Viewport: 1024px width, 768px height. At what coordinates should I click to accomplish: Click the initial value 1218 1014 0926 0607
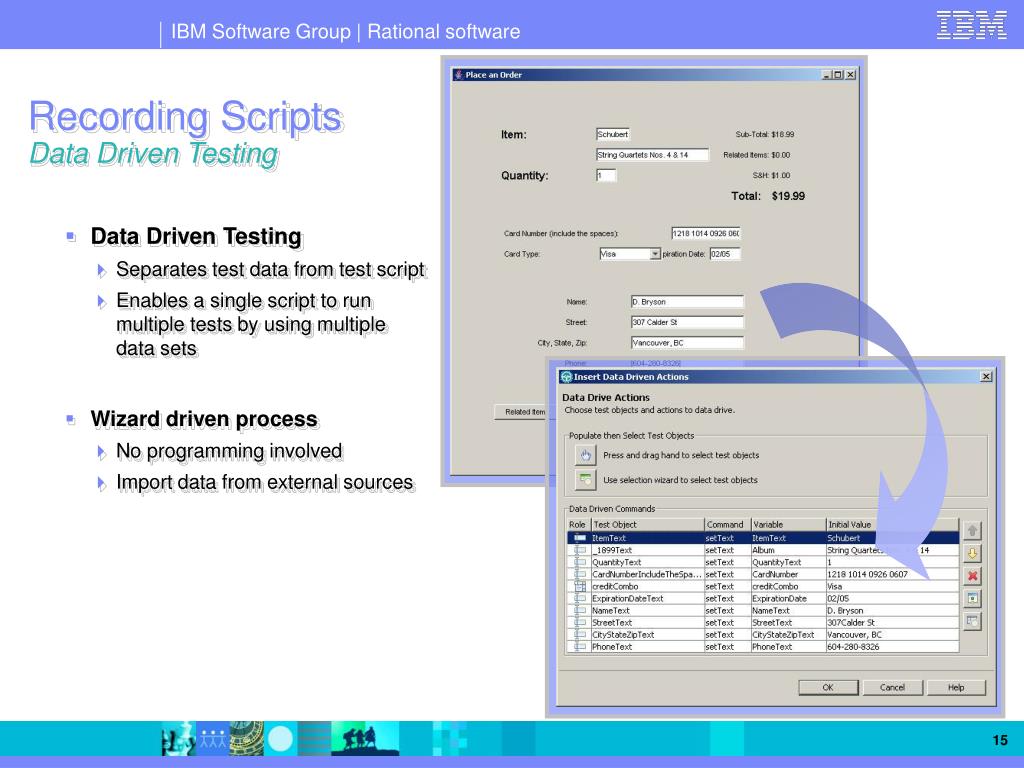click(892, 574)
